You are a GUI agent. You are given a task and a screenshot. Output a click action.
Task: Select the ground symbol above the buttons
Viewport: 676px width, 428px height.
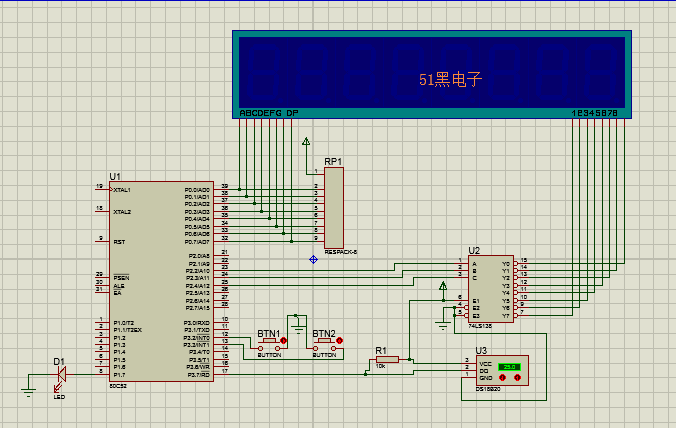pyautogui.click(x=297, y=330)
